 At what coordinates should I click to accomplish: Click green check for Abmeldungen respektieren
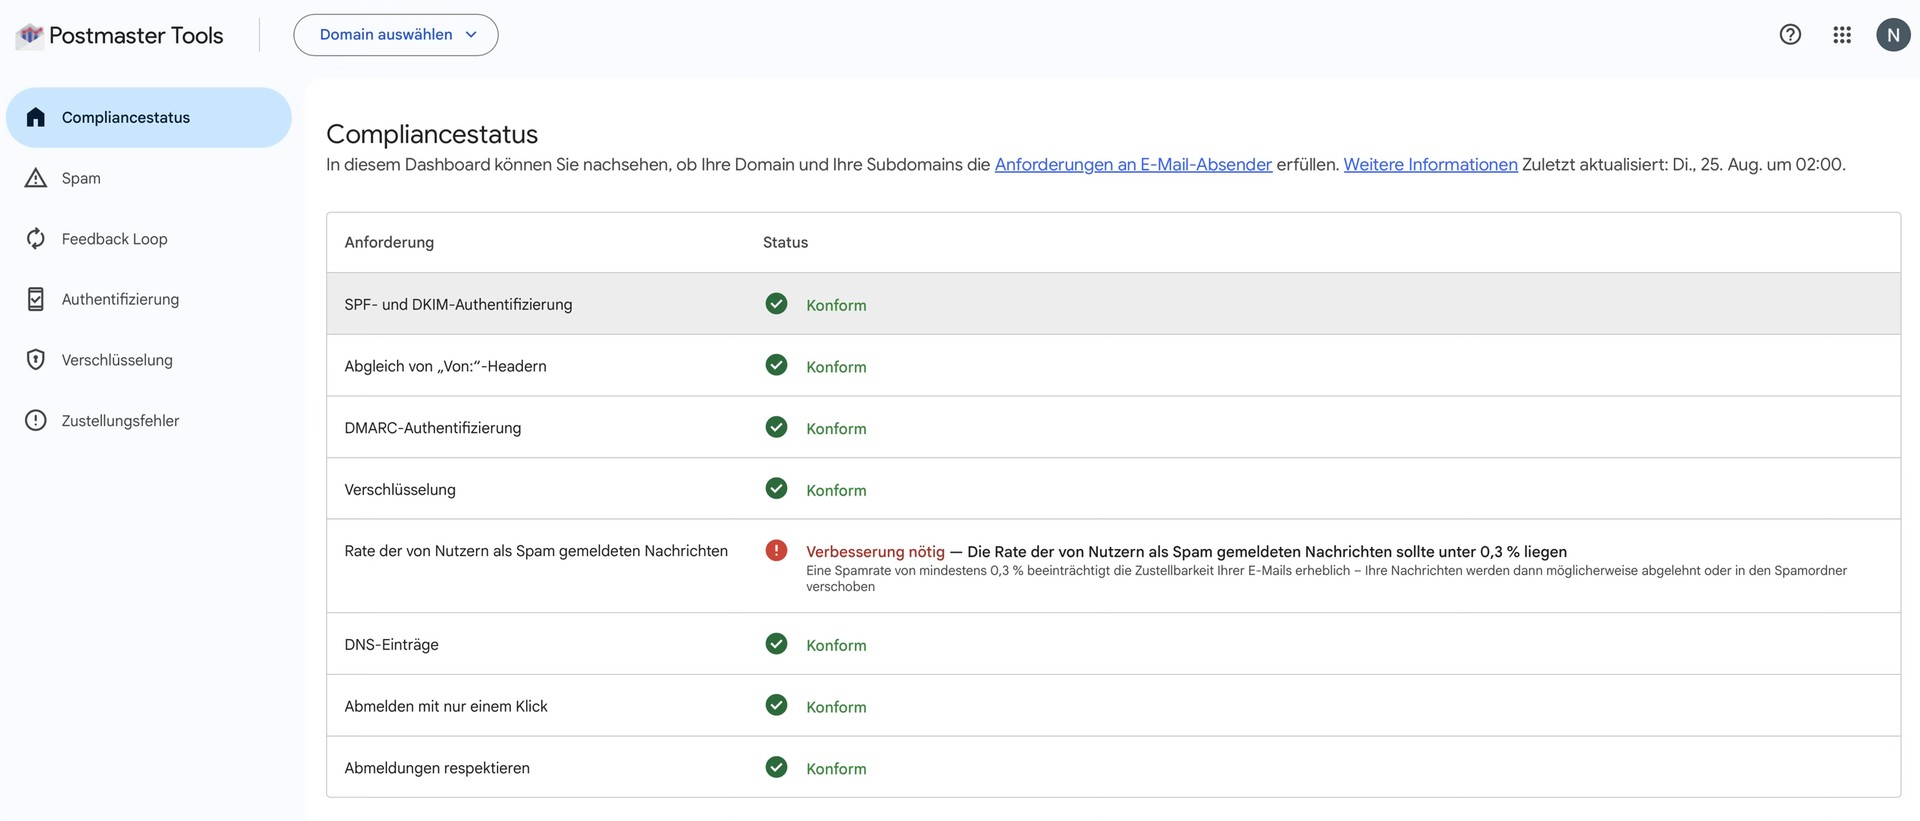(x=776, y=767)
